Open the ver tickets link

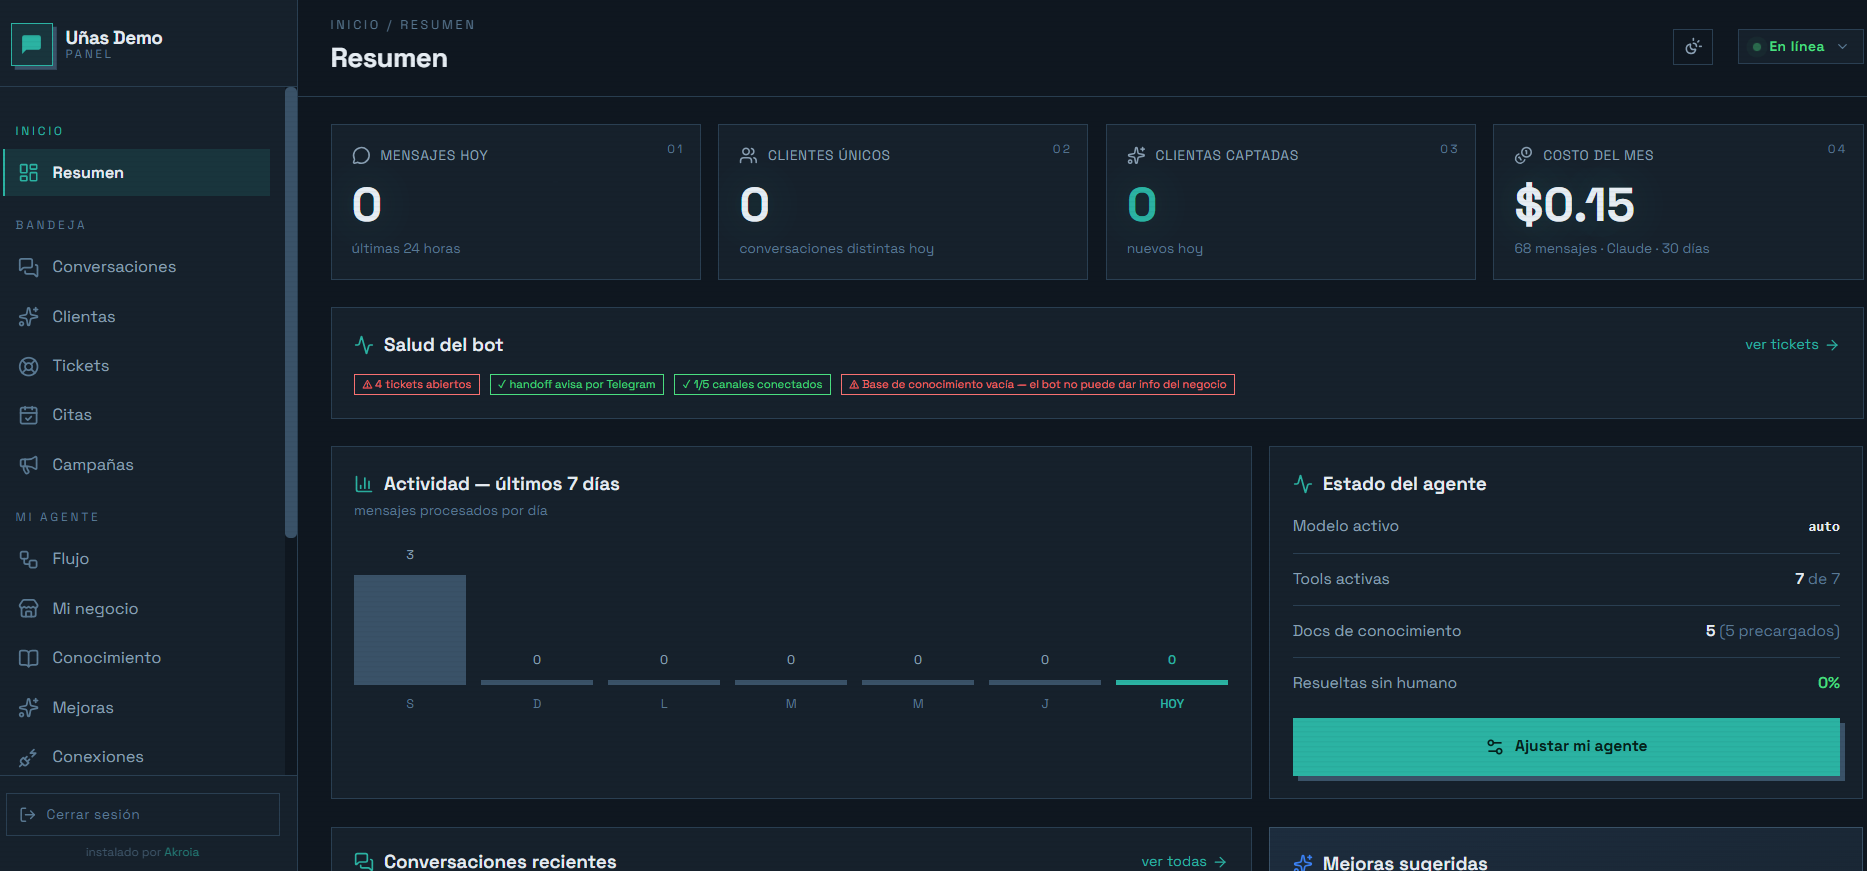click(1792, 345)
